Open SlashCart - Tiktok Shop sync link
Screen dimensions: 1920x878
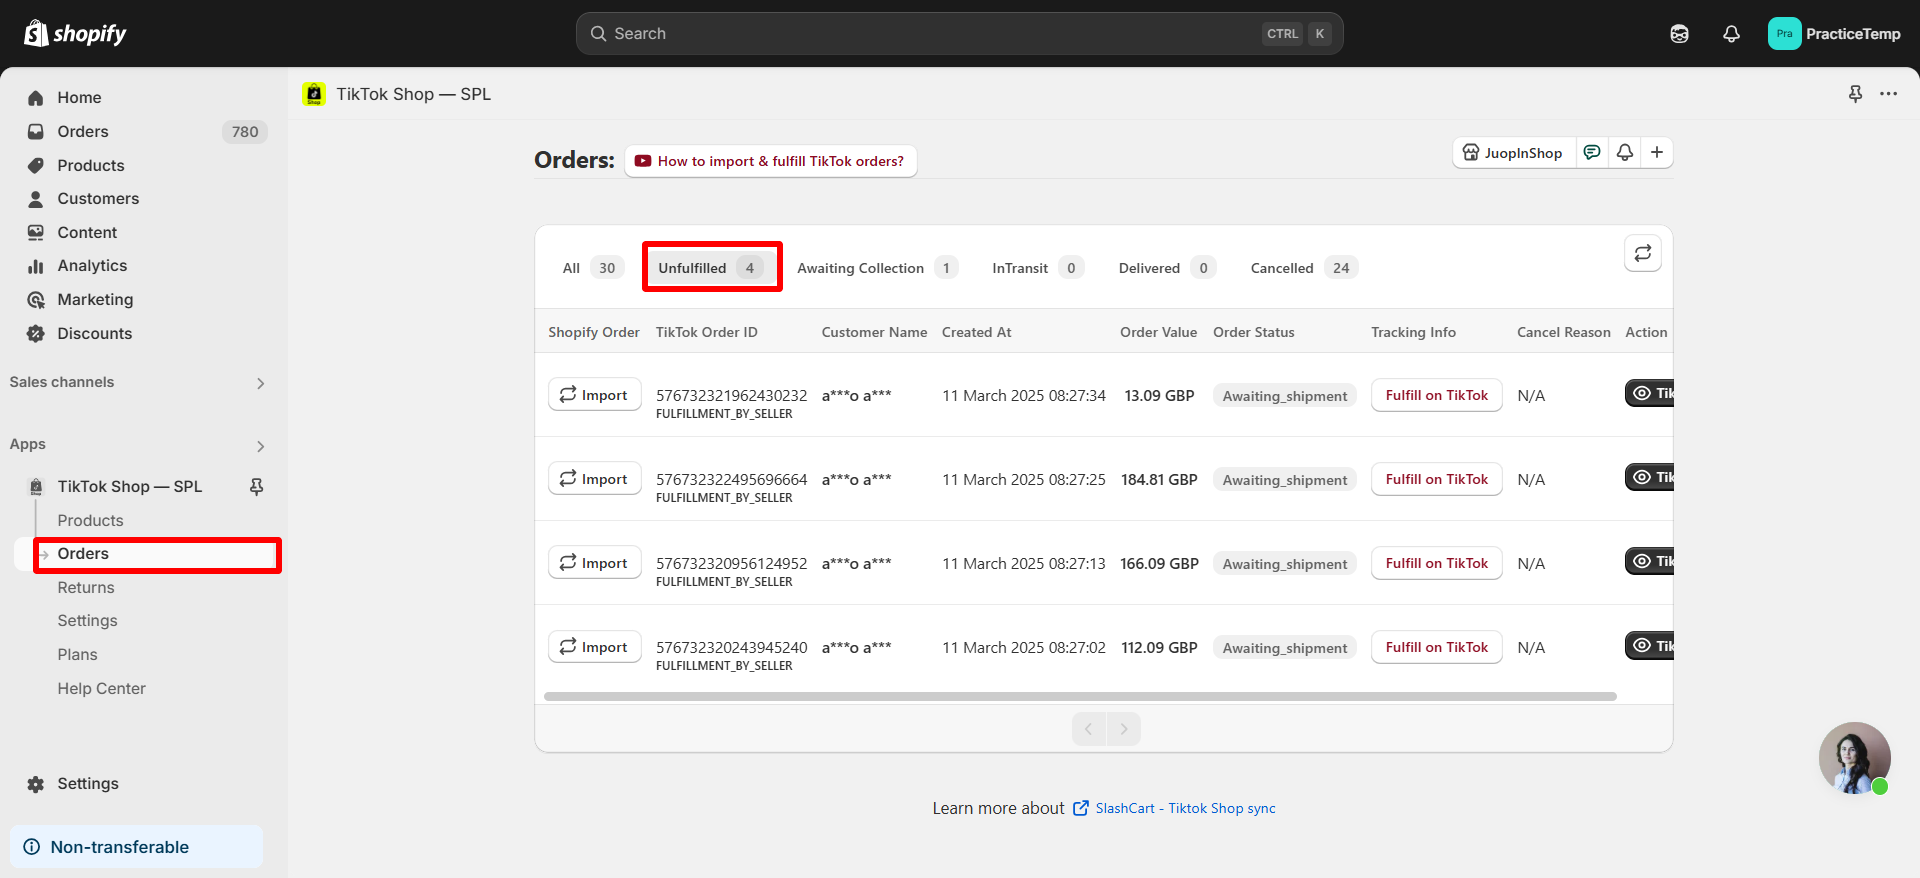1185,808
